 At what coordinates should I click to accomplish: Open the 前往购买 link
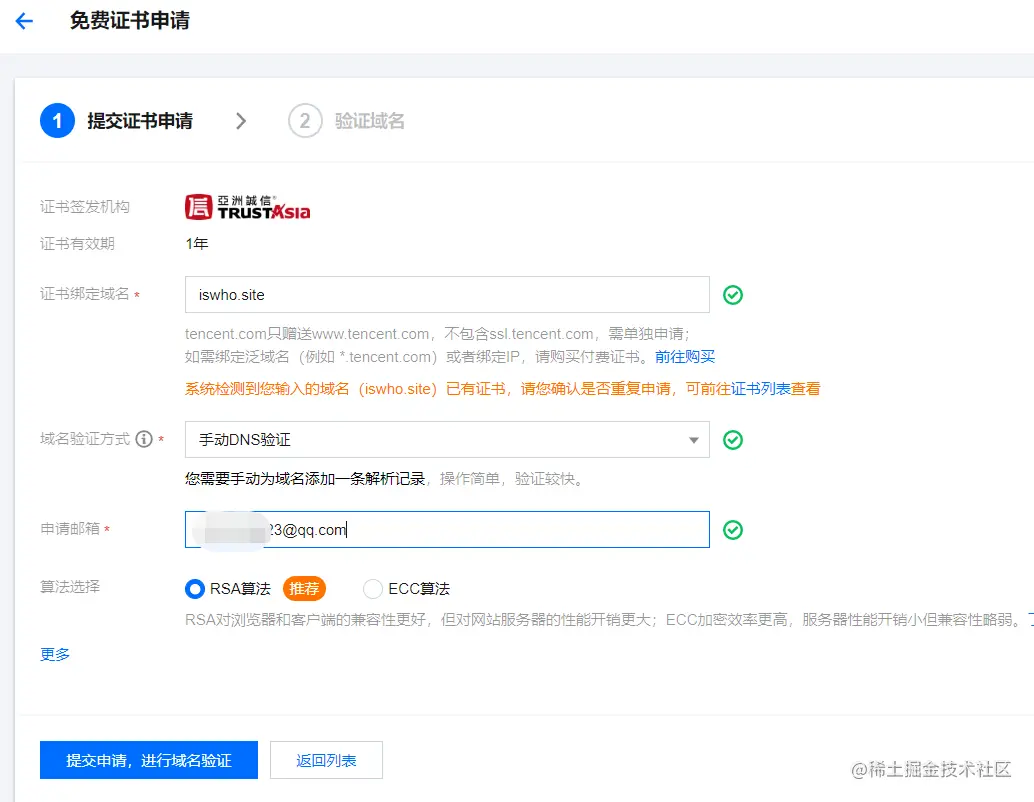[685, 357]
